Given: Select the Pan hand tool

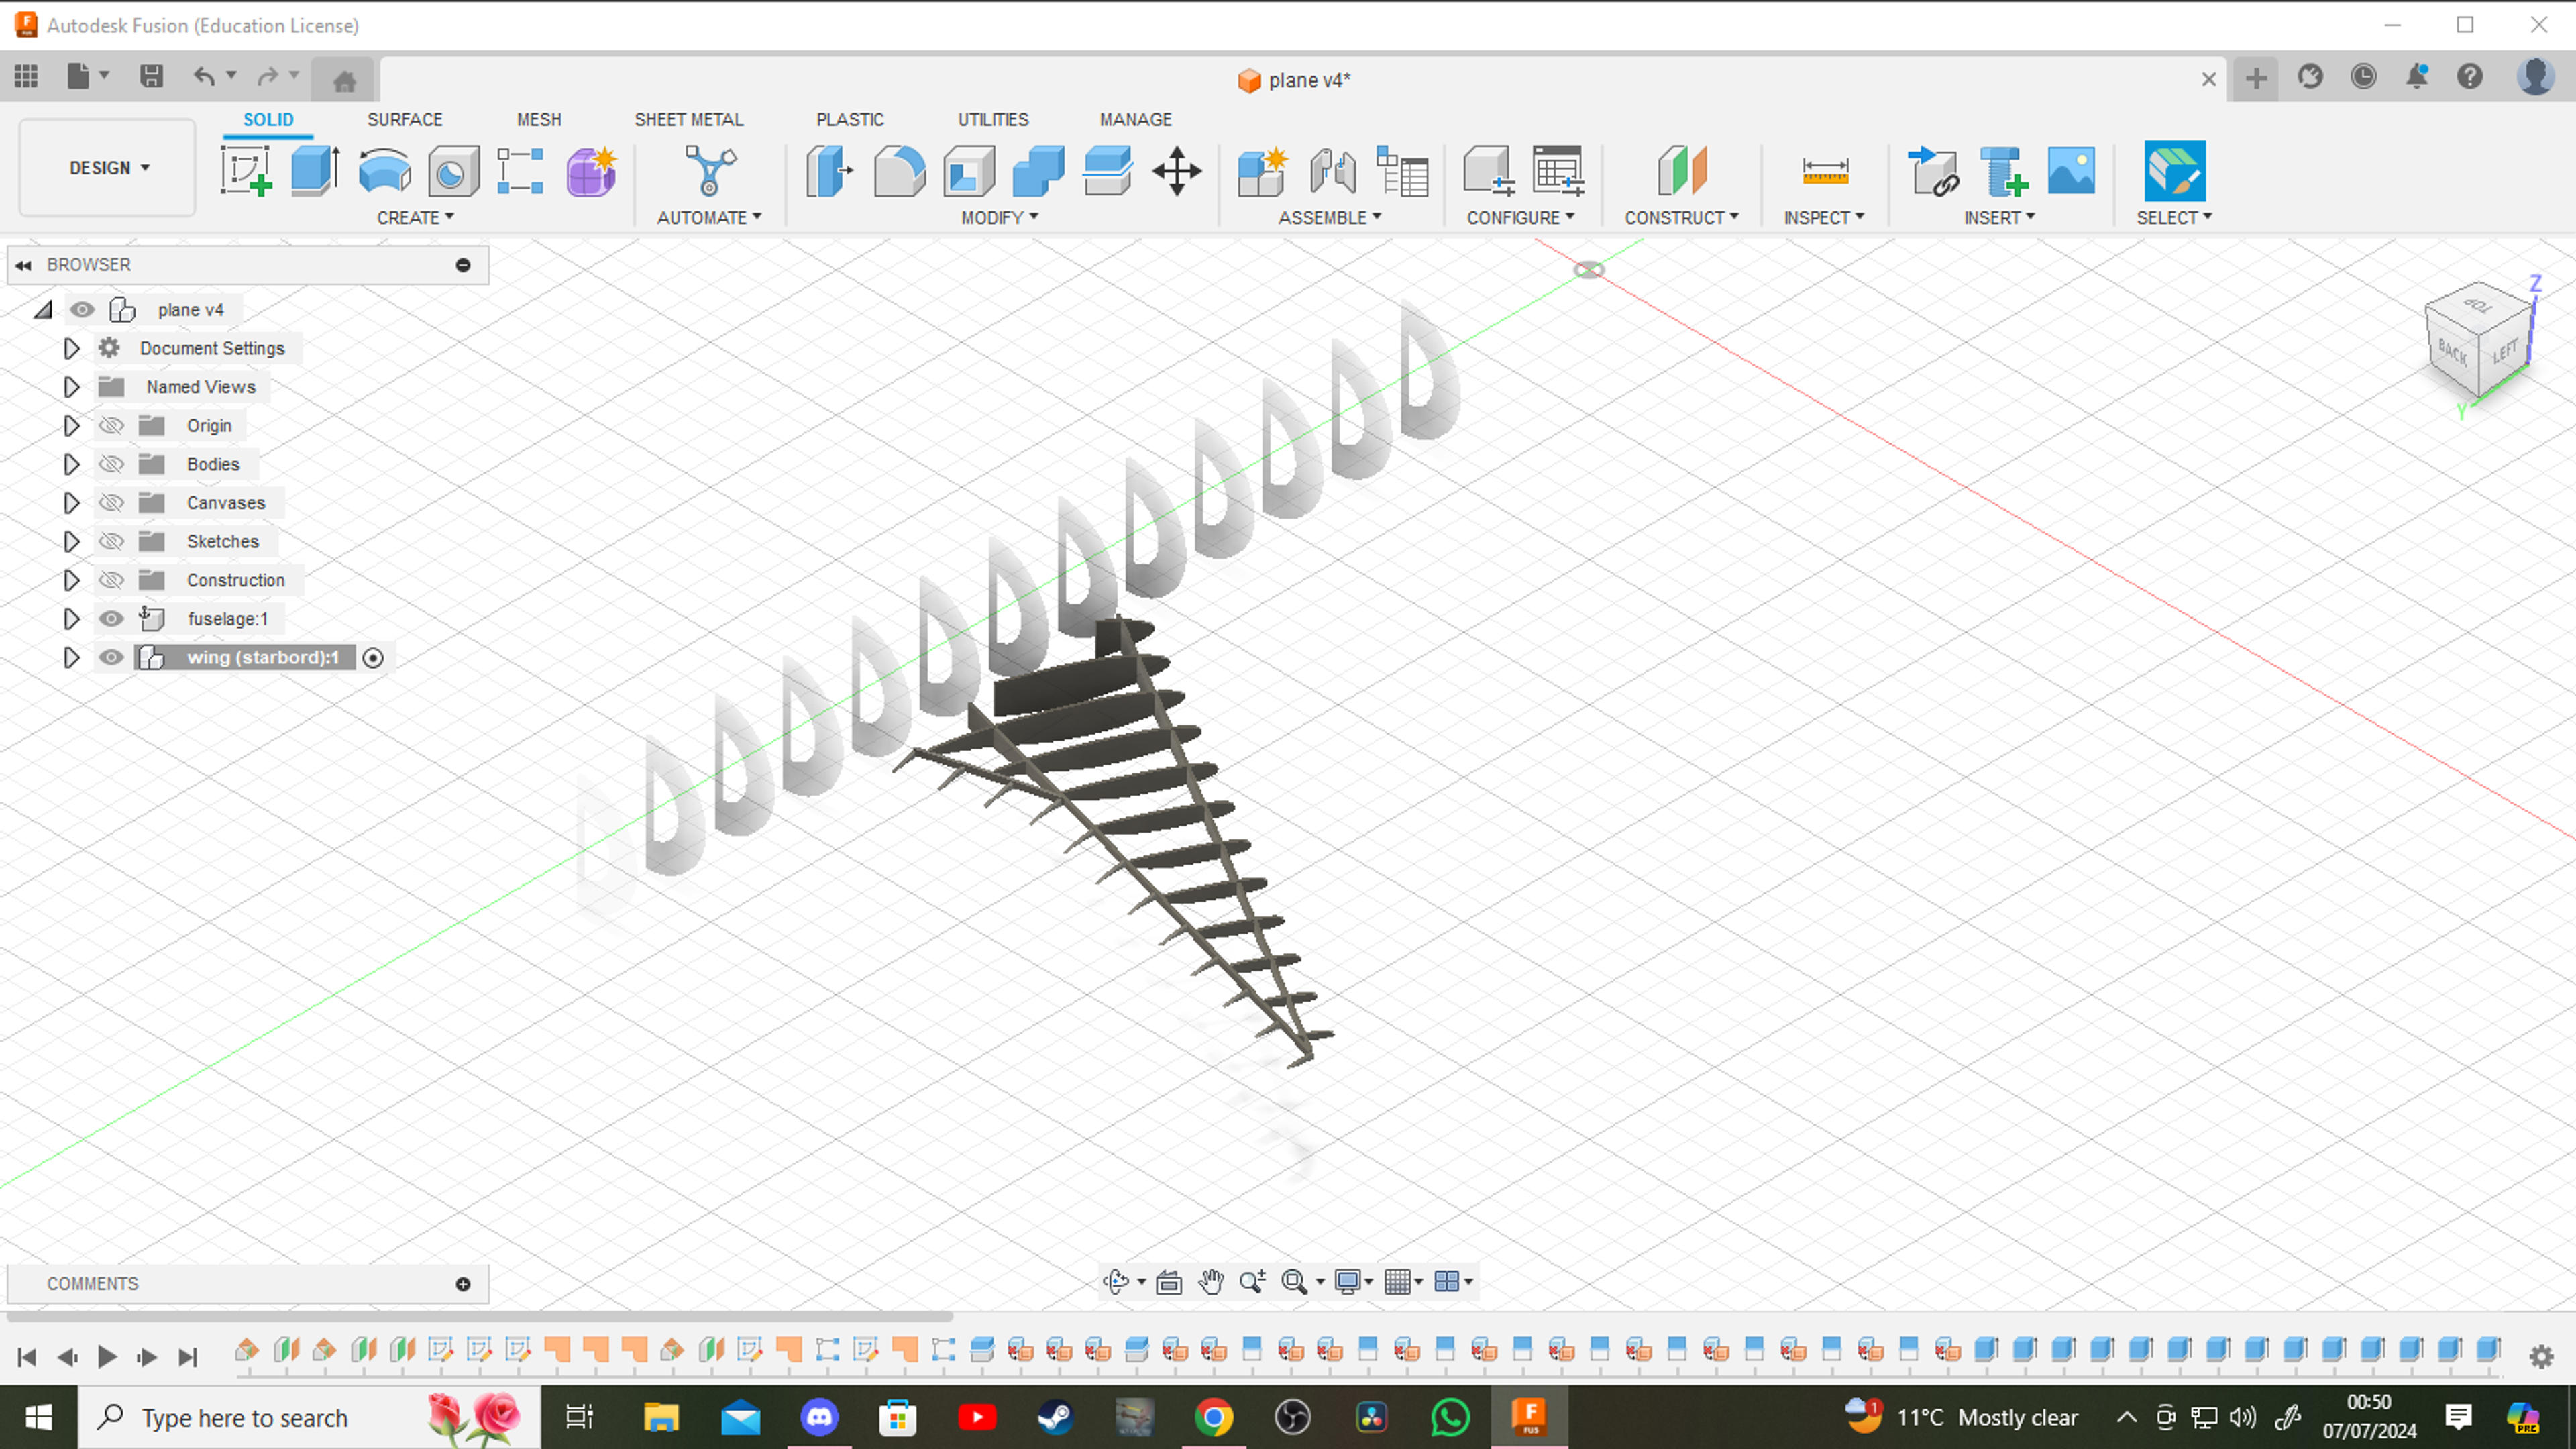Looking at the screenshot, I should (1211, 1281).
